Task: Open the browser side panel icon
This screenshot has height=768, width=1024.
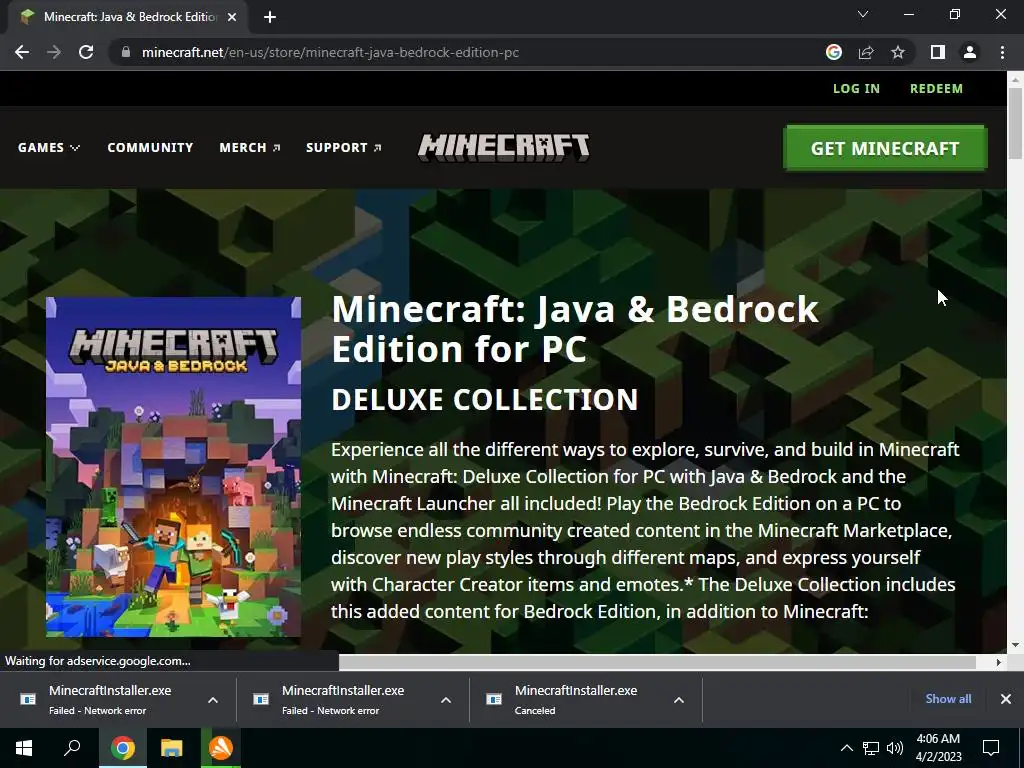Action: 938,52
